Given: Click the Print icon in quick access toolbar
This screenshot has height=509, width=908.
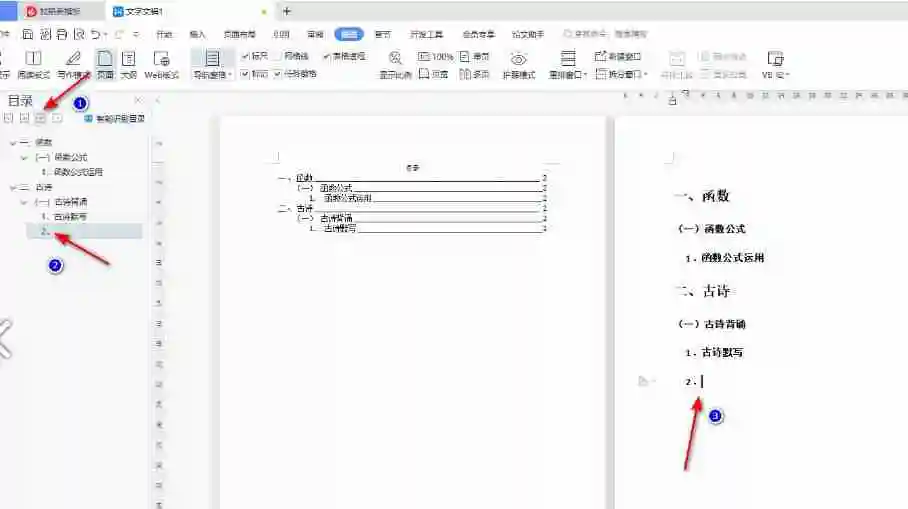Looking at the screenshot, I should click(62, 34).
